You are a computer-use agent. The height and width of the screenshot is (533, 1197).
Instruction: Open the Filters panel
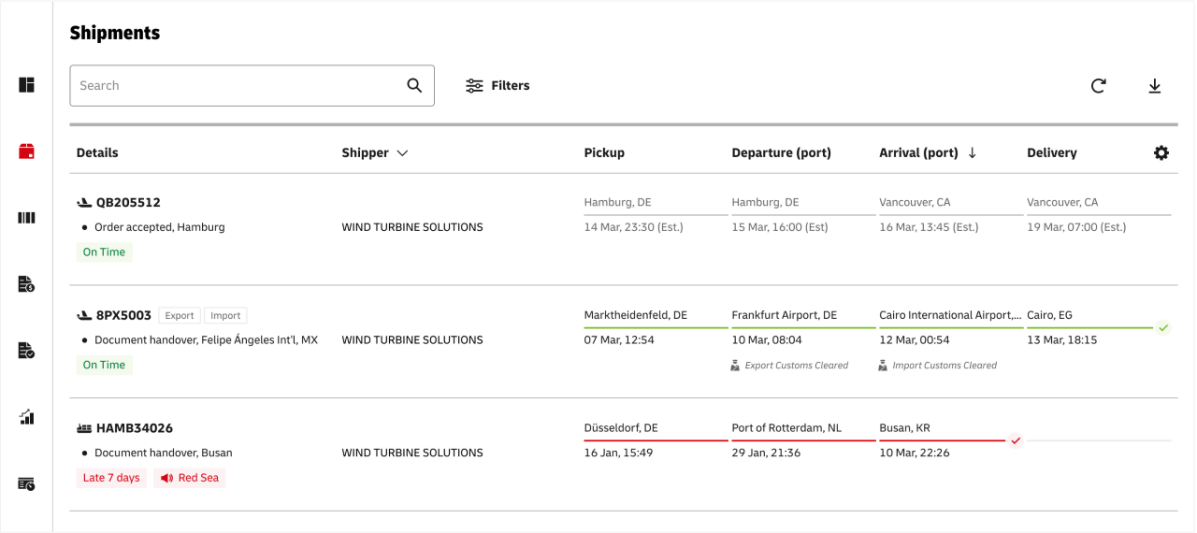coord(498,86)
